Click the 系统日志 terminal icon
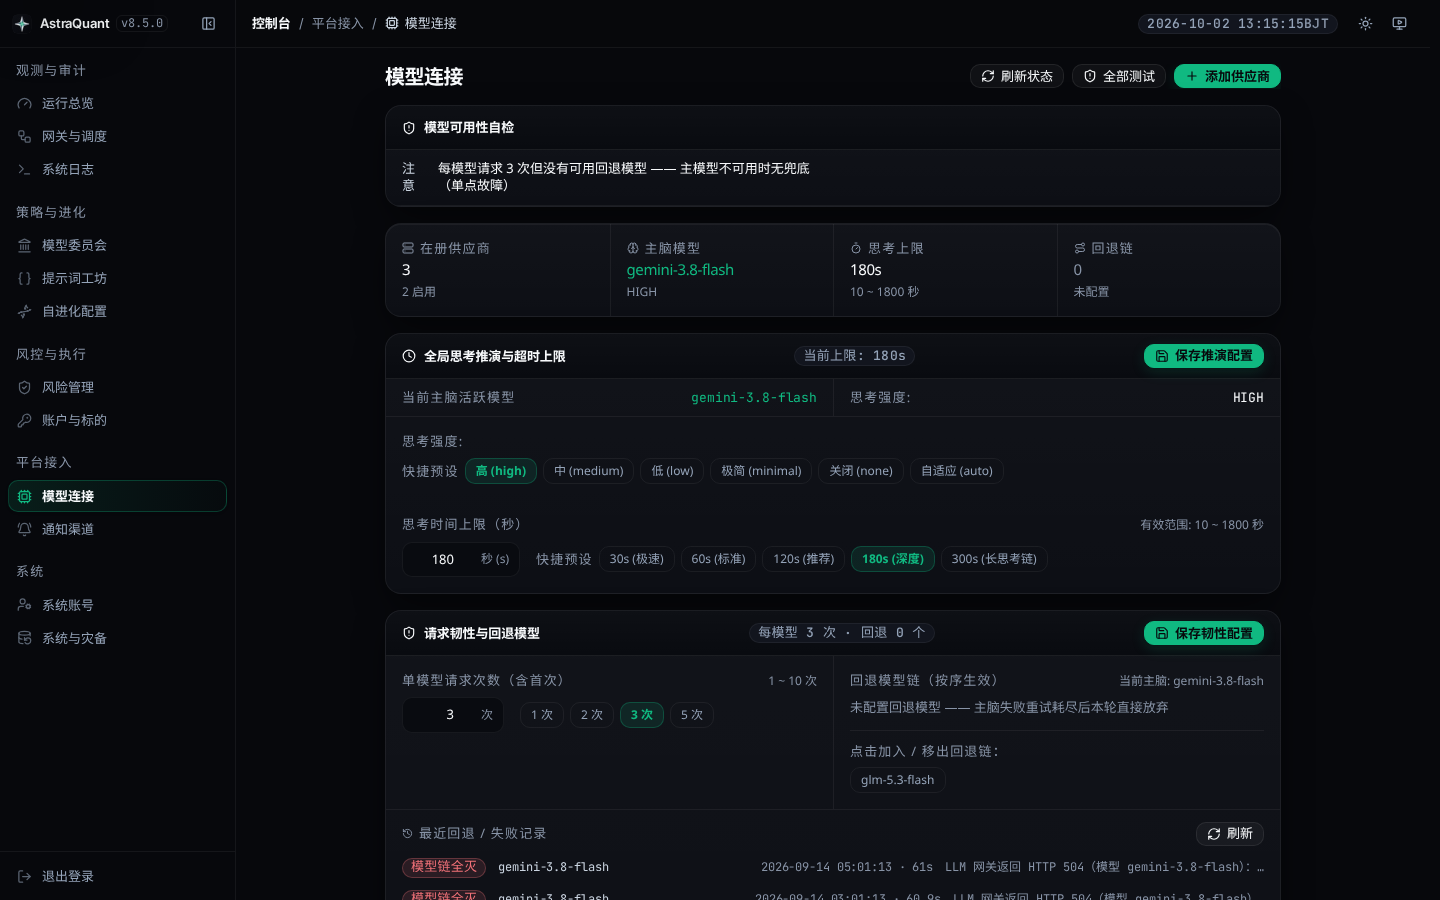 point(25,169)
